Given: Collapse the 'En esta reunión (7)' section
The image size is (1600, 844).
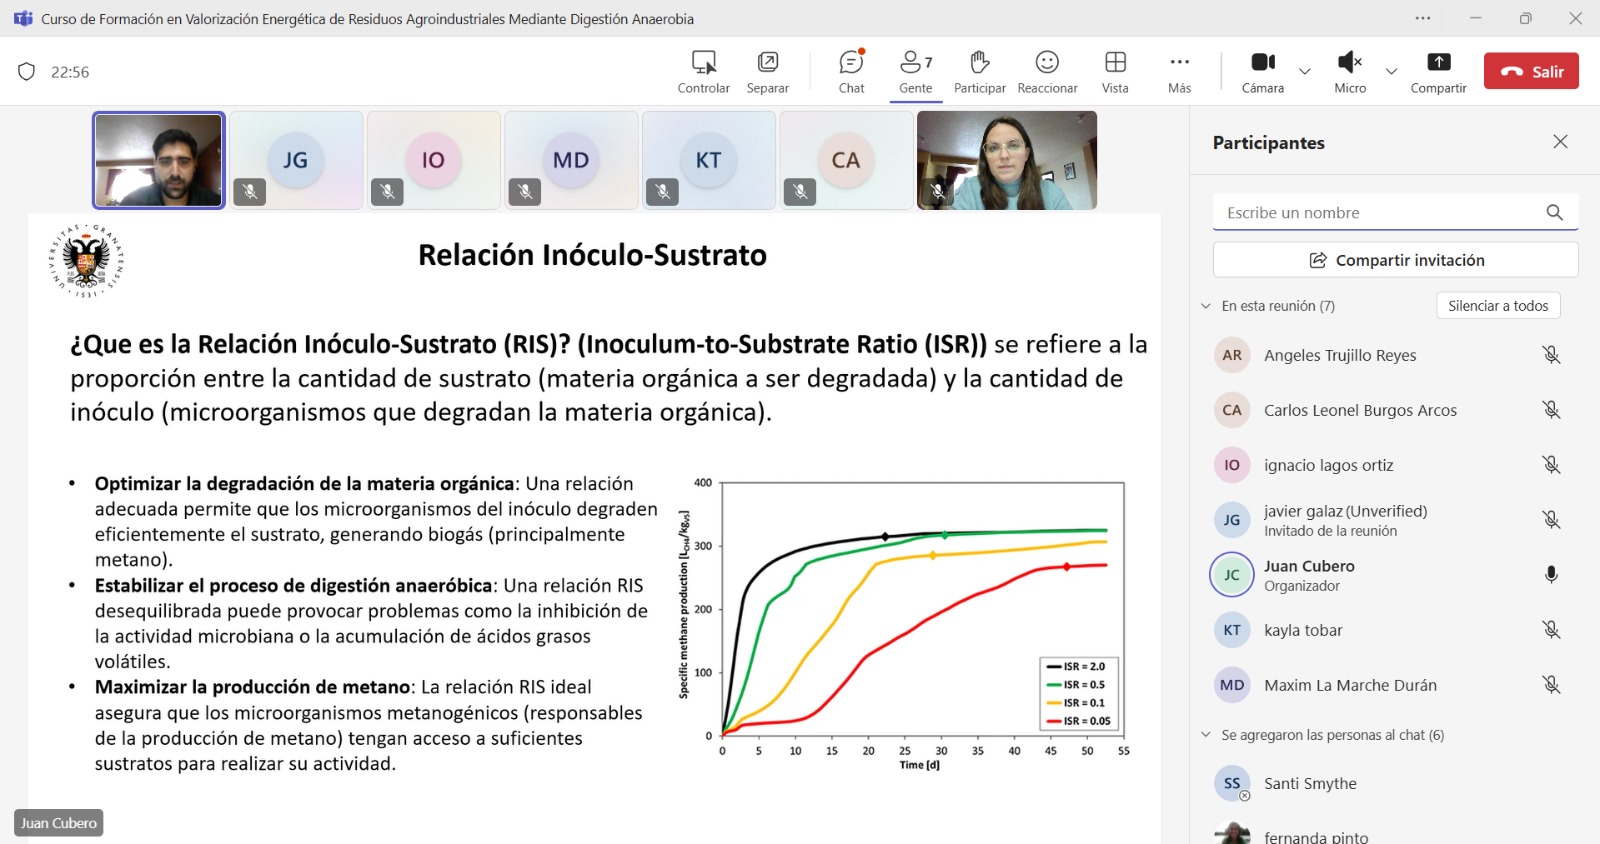Looking at the screenshot, I should (1206, 306).
